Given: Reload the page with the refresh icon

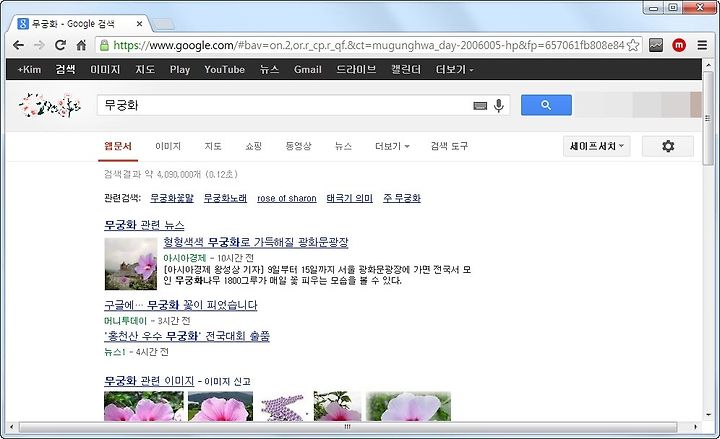Looking at the screenshot, I should [60, 45].
